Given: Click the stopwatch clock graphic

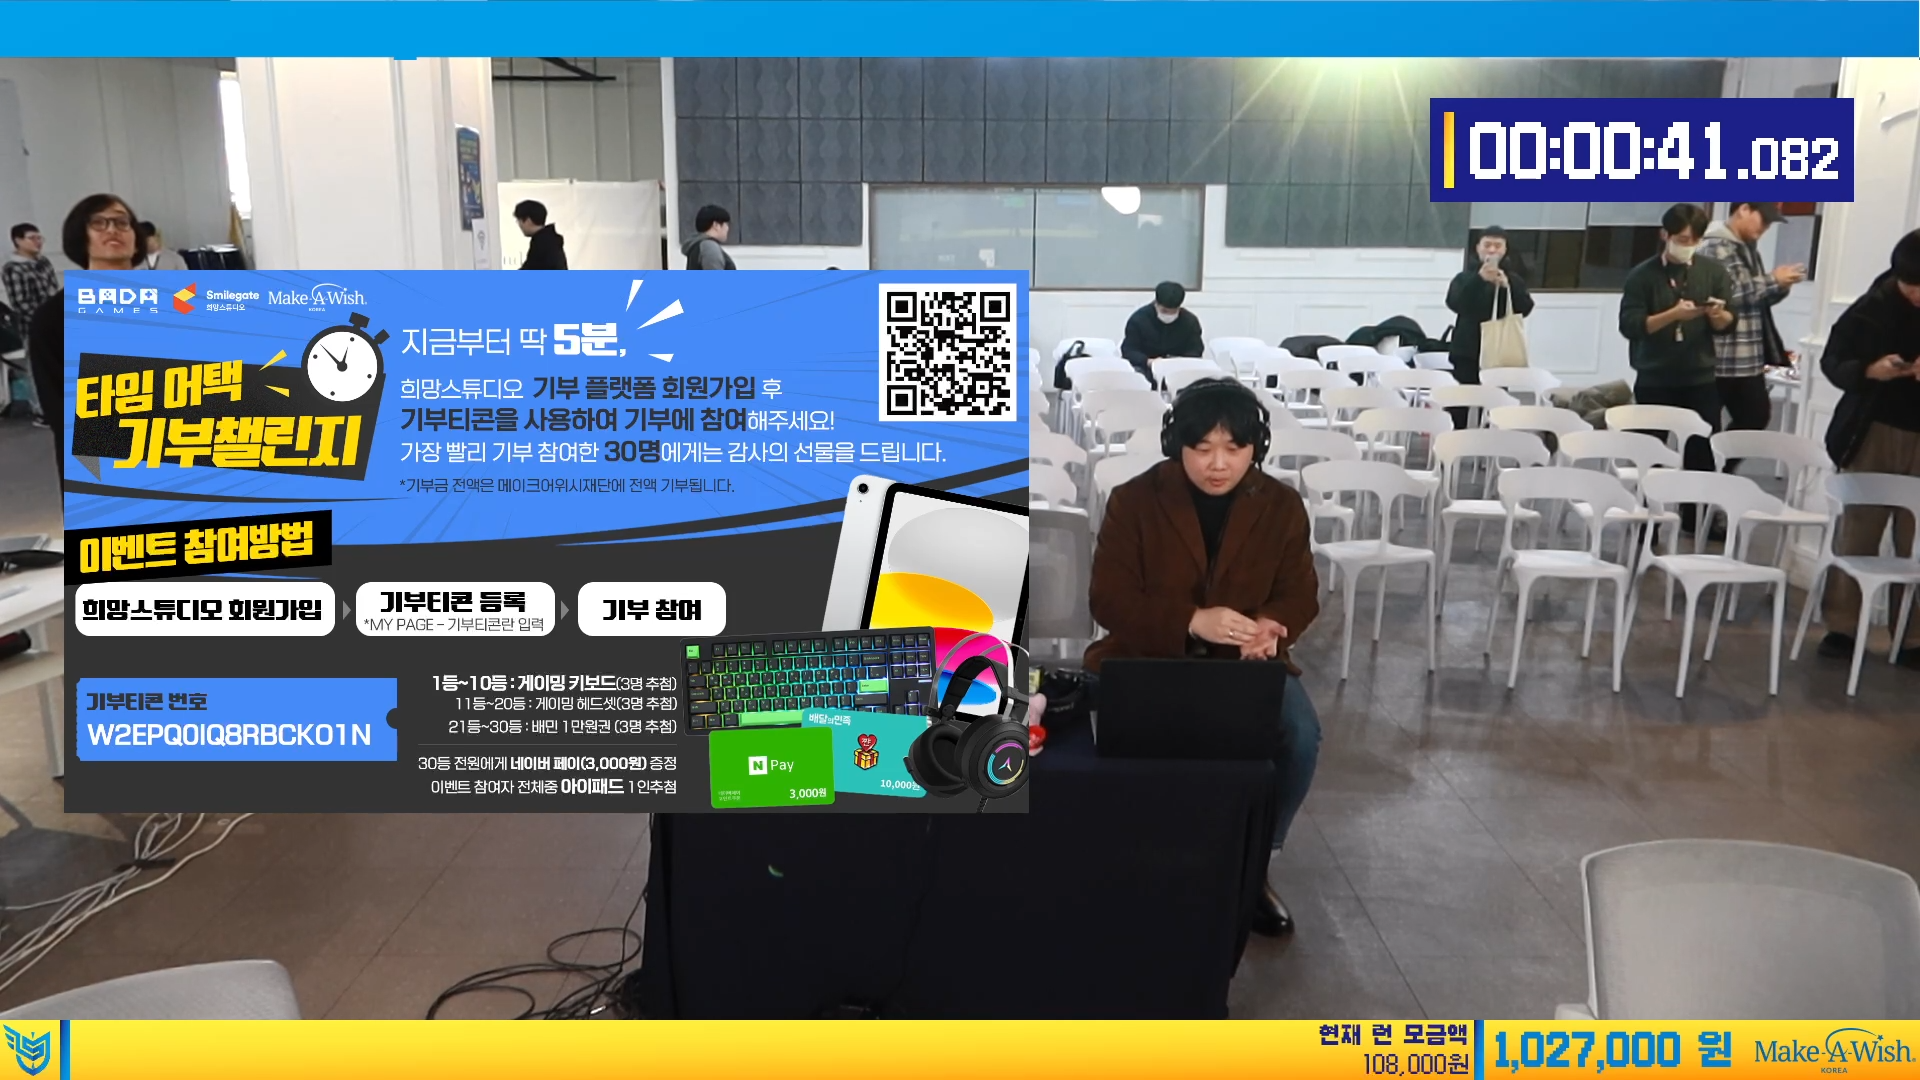Looking at the screenshot, I should (x=343, y=360).
